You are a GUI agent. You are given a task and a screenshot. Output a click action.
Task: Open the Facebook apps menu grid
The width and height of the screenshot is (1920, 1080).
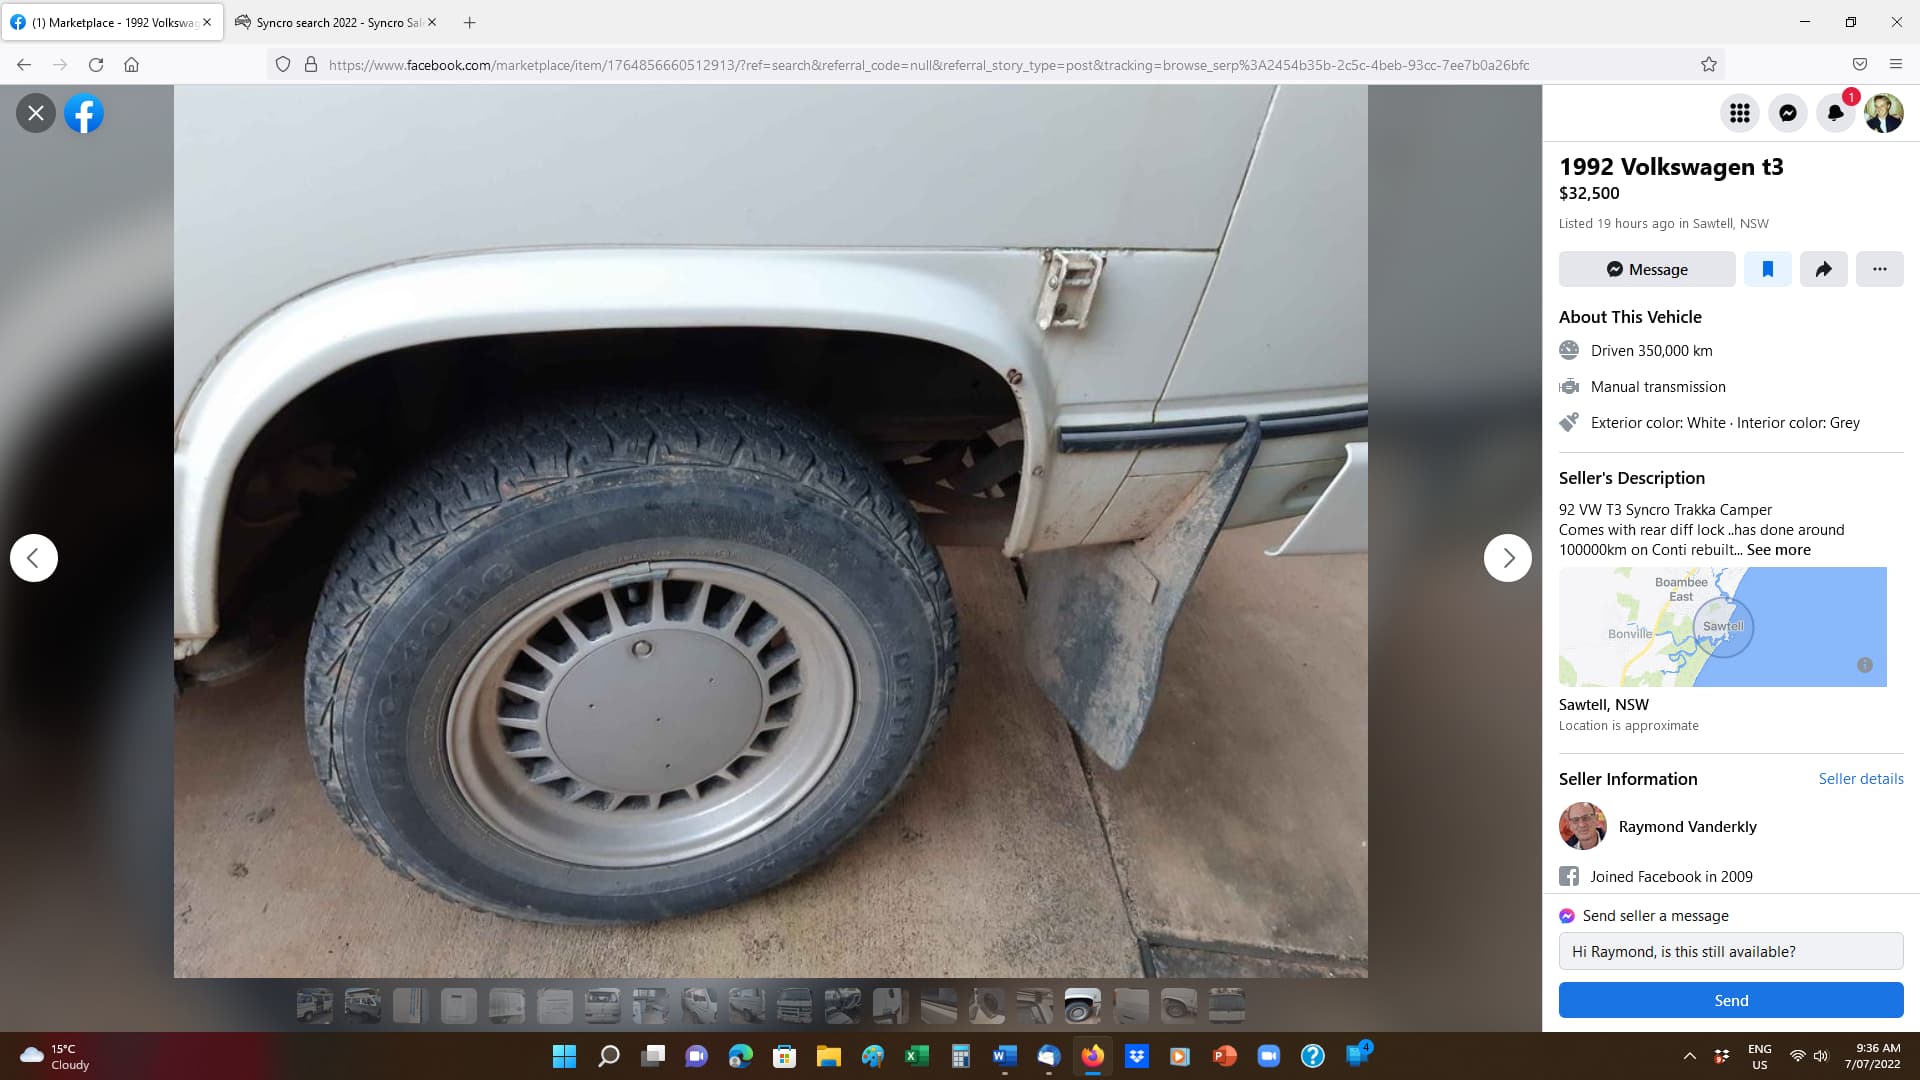point(1739,113)
